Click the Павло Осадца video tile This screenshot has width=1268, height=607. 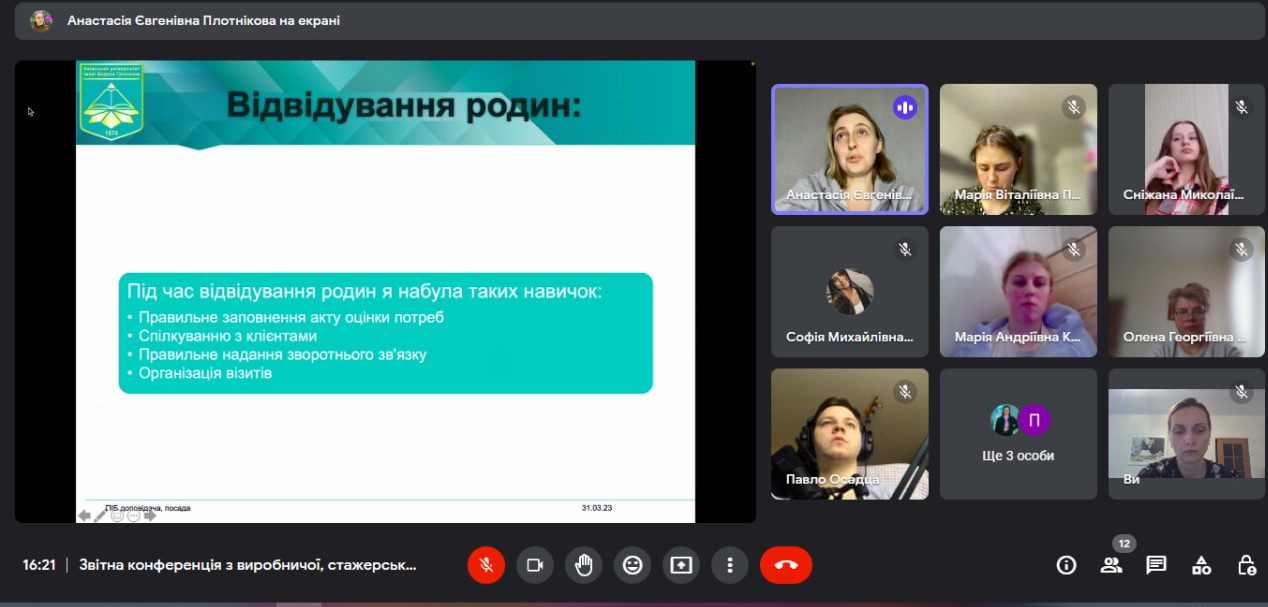coord(849,433)
